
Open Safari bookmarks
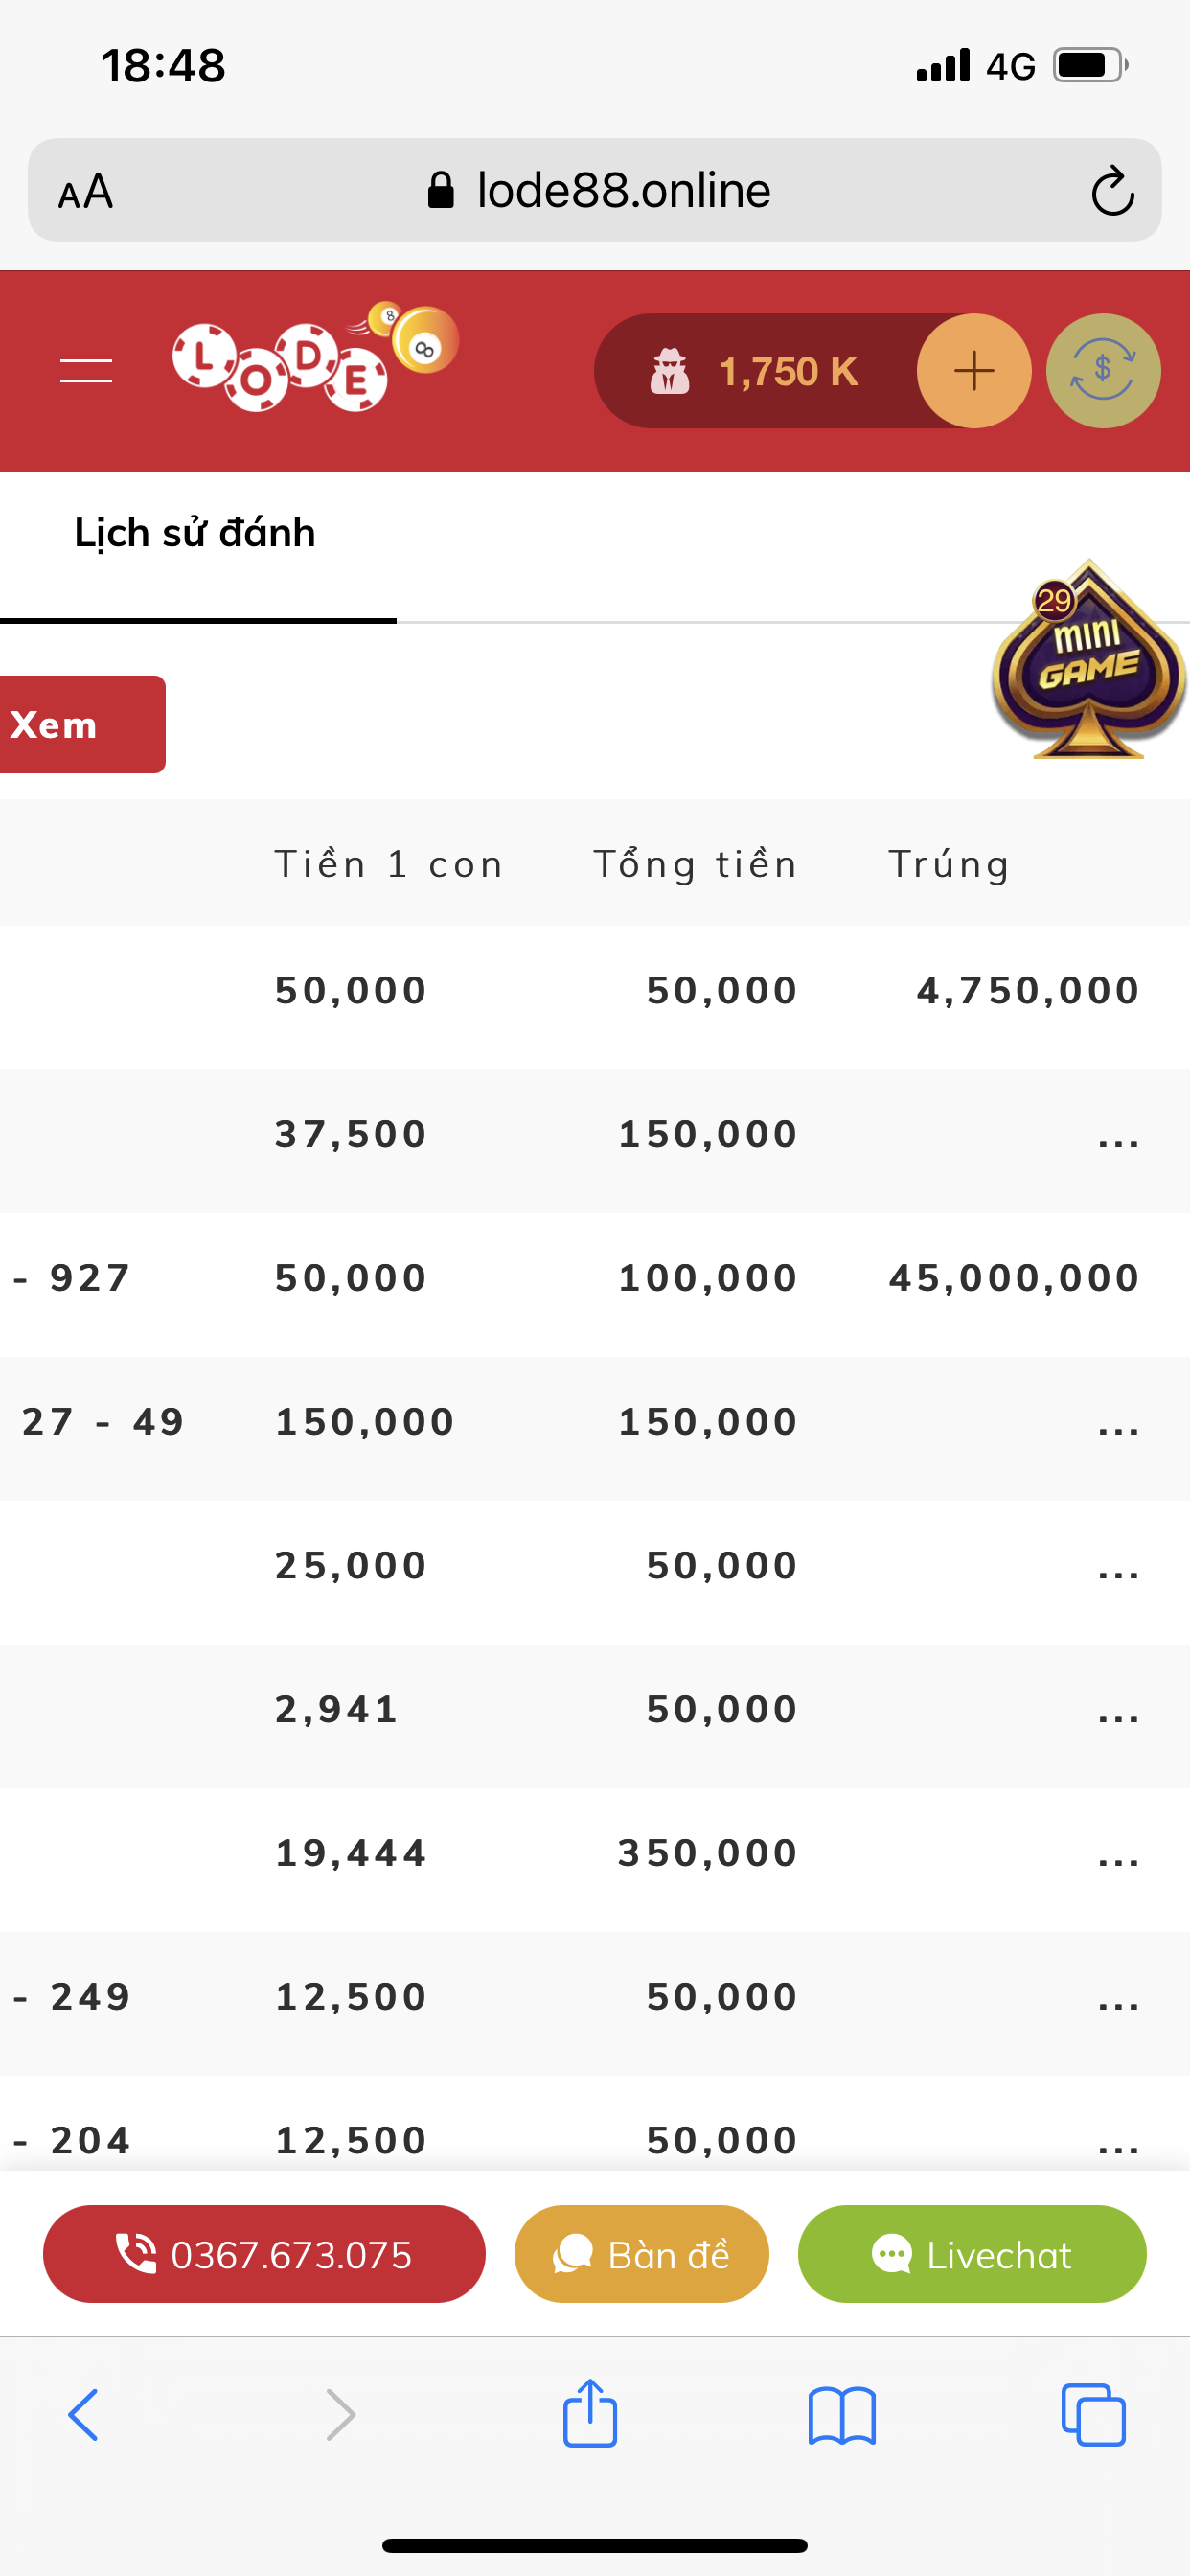pos(842,2415)
